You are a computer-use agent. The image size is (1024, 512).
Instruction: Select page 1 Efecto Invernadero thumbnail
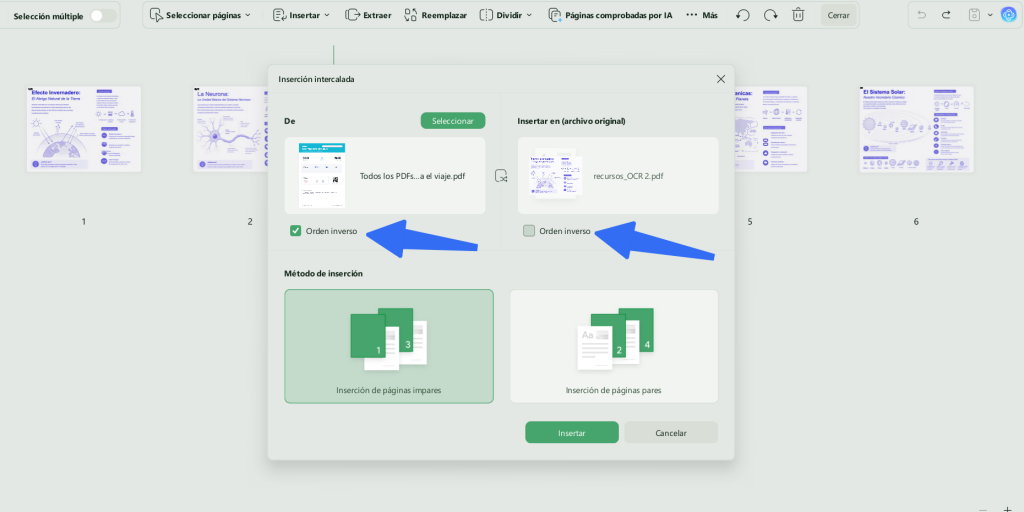click(x=84, y=129)
